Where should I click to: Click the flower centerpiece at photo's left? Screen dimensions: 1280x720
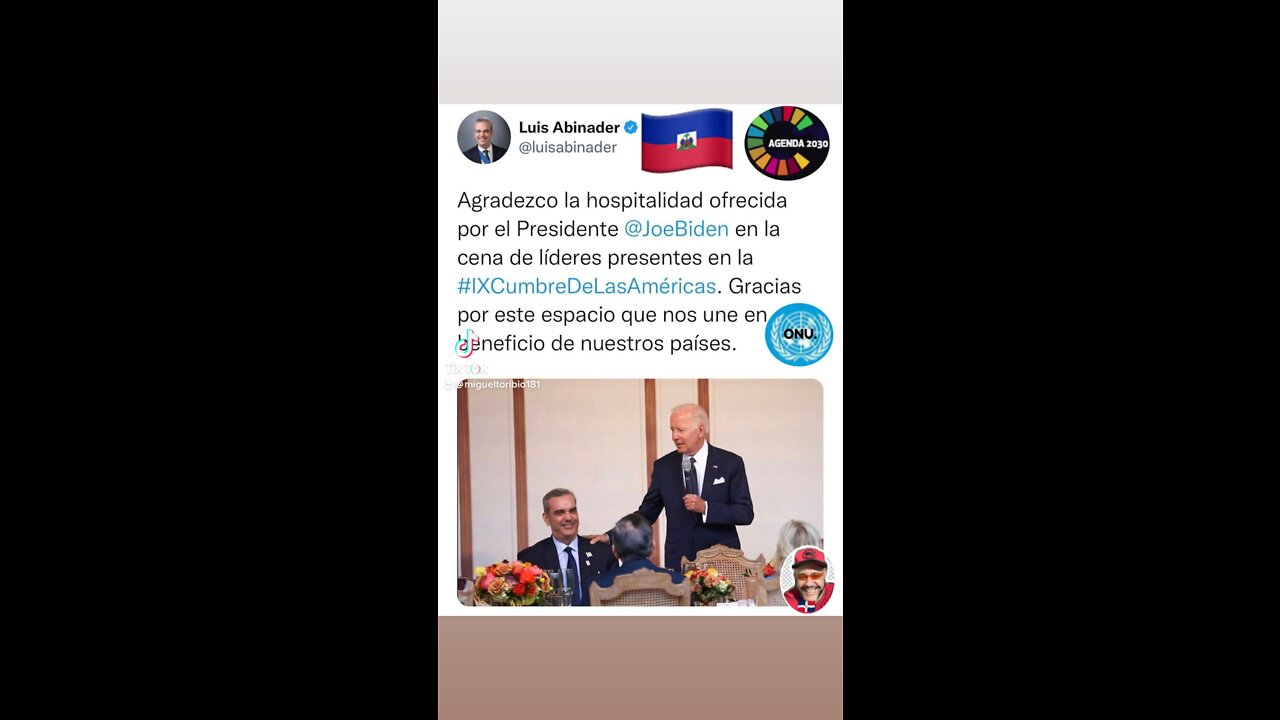[x=511, y=583]
